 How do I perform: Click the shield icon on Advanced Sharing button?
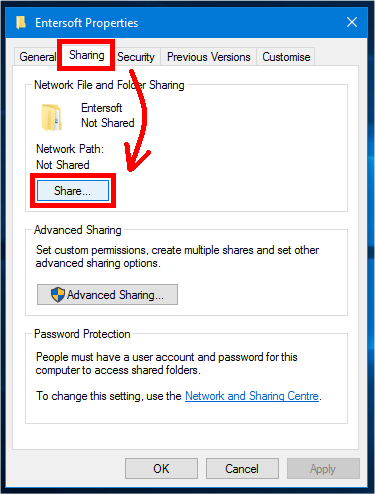[x=58, y=295]
